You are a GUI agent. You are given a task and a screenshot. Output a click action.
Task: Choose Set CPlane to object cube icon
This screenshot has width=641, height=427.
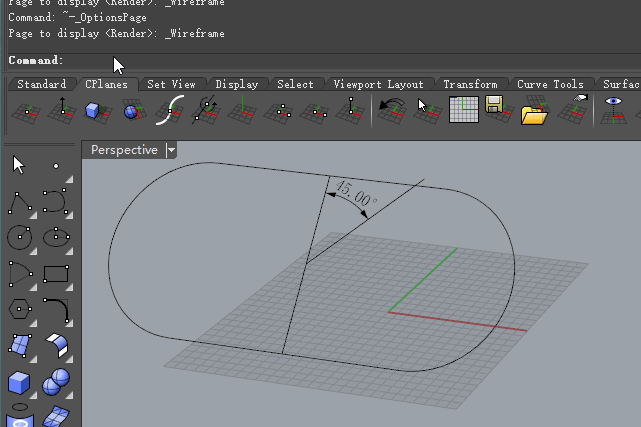click(98, 111)
